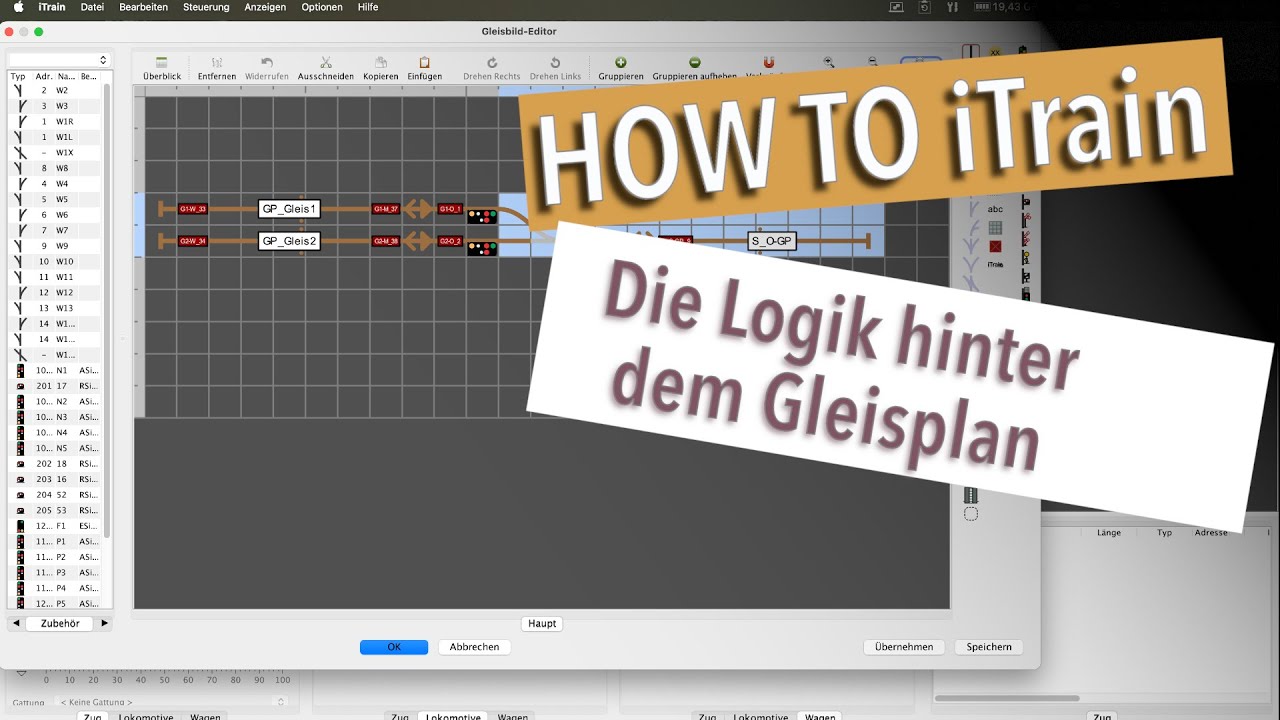Select the signal next to G2-O_2
The image size is (1280, 720).
[x=482, y=248]
